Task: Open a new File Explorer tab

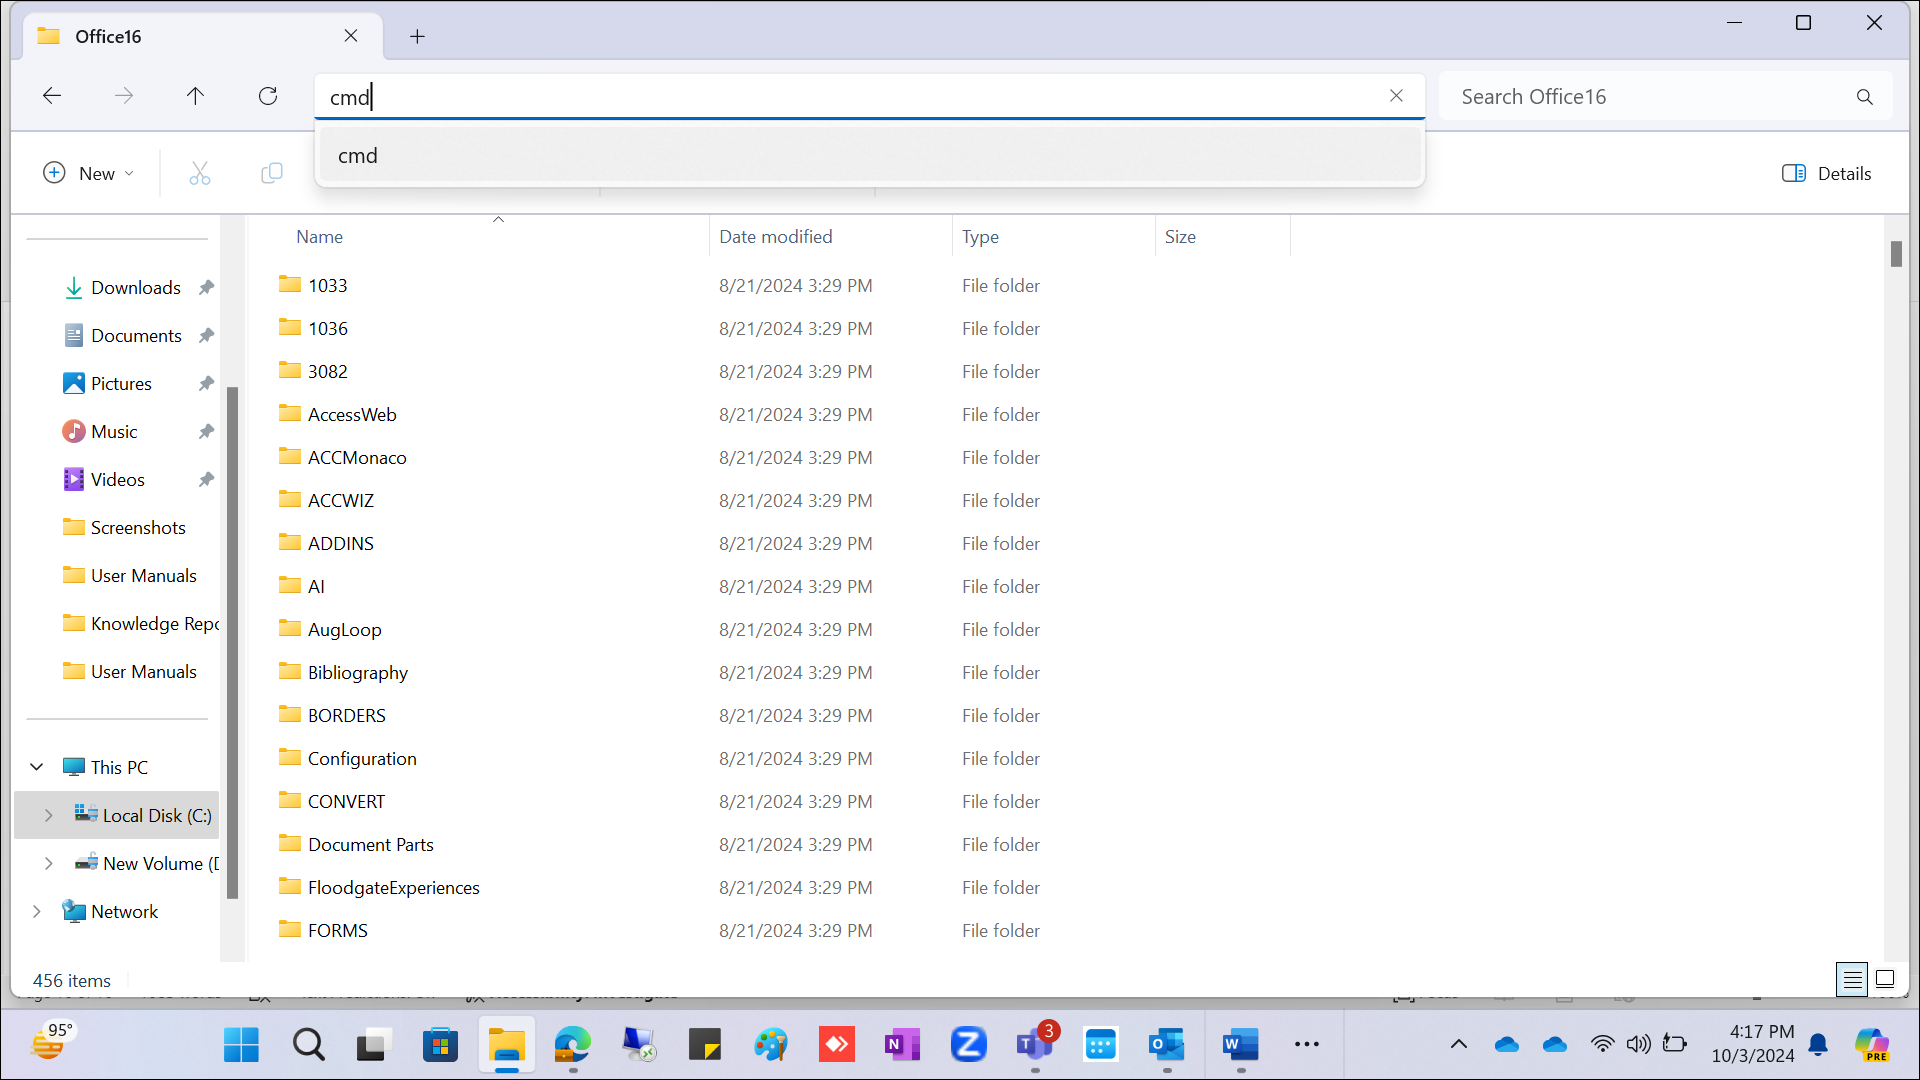Action: click(x=417, y=37)
